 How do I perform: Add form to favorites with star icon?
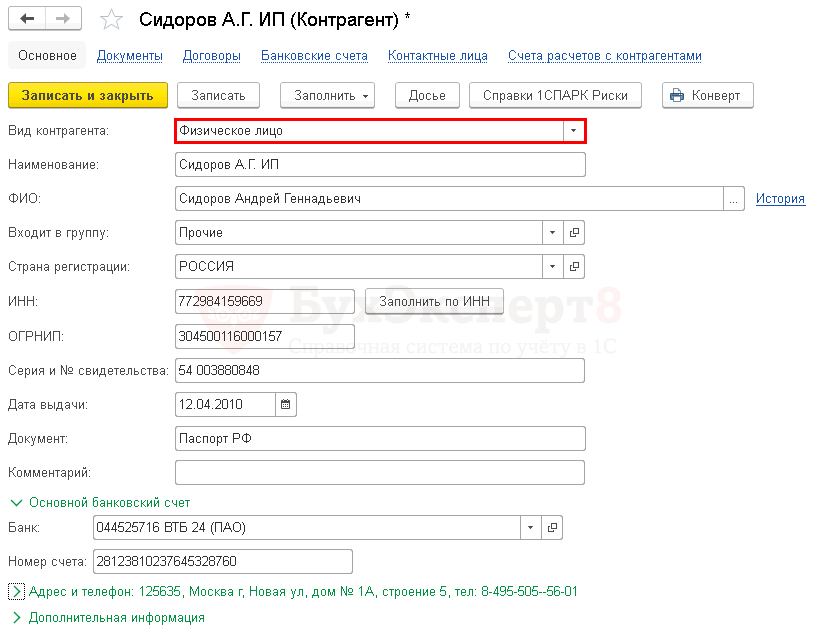click(112, 20)
